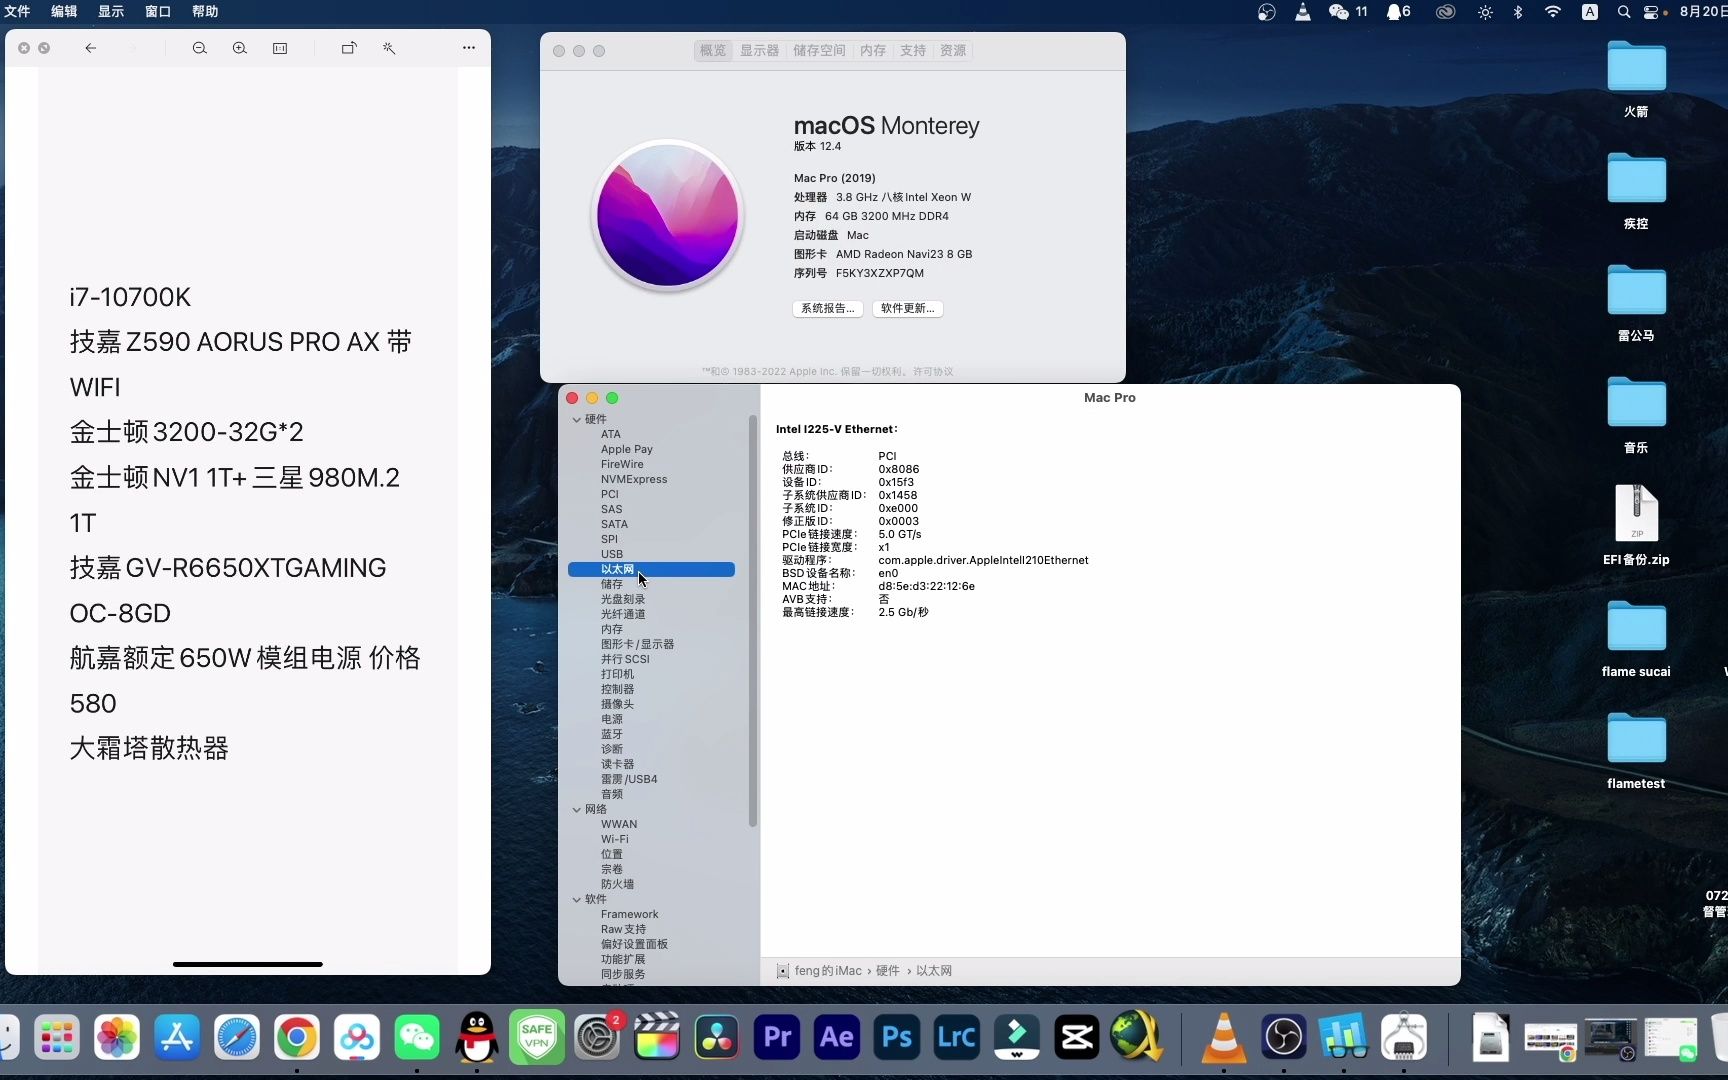Screen dimensions: 1728x1080
Task: Switch to the 储存空间 tab
Action: click(819, 51)
